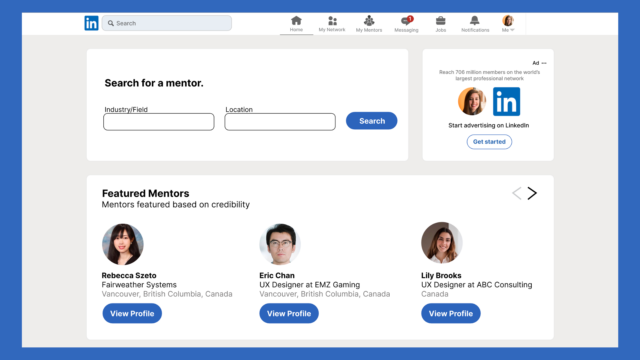This screenshot has height=360, width=640.
Task: Open the Notifications bell tab
Action: click(475, 24)
